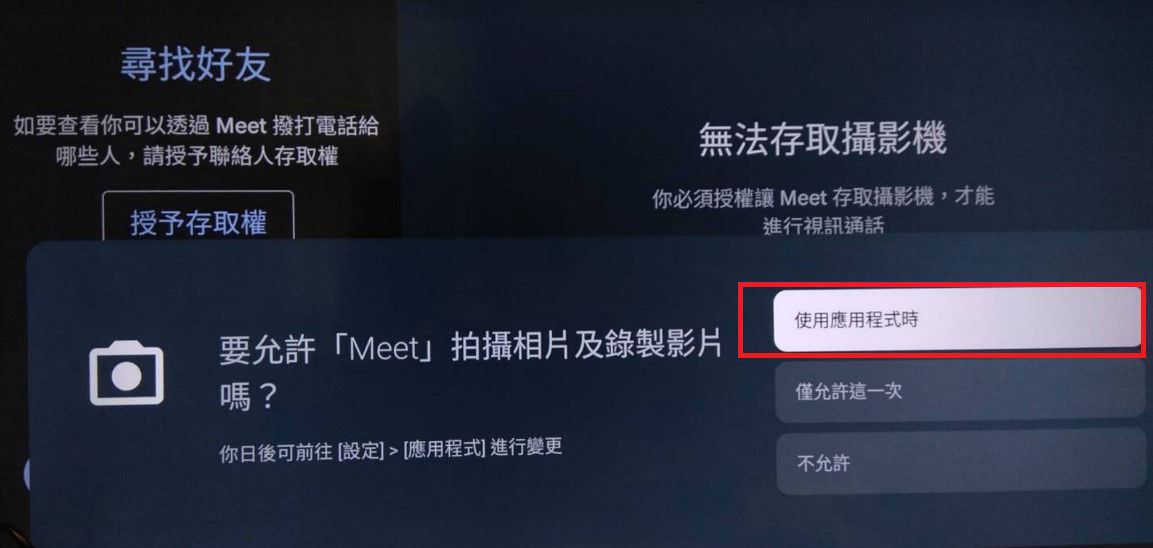Click the 要允許「Meet」拍攝相片及錄製影片嗎 question text
The height and width of the screenshot is (548, 1153).
(x=471, y=372)
